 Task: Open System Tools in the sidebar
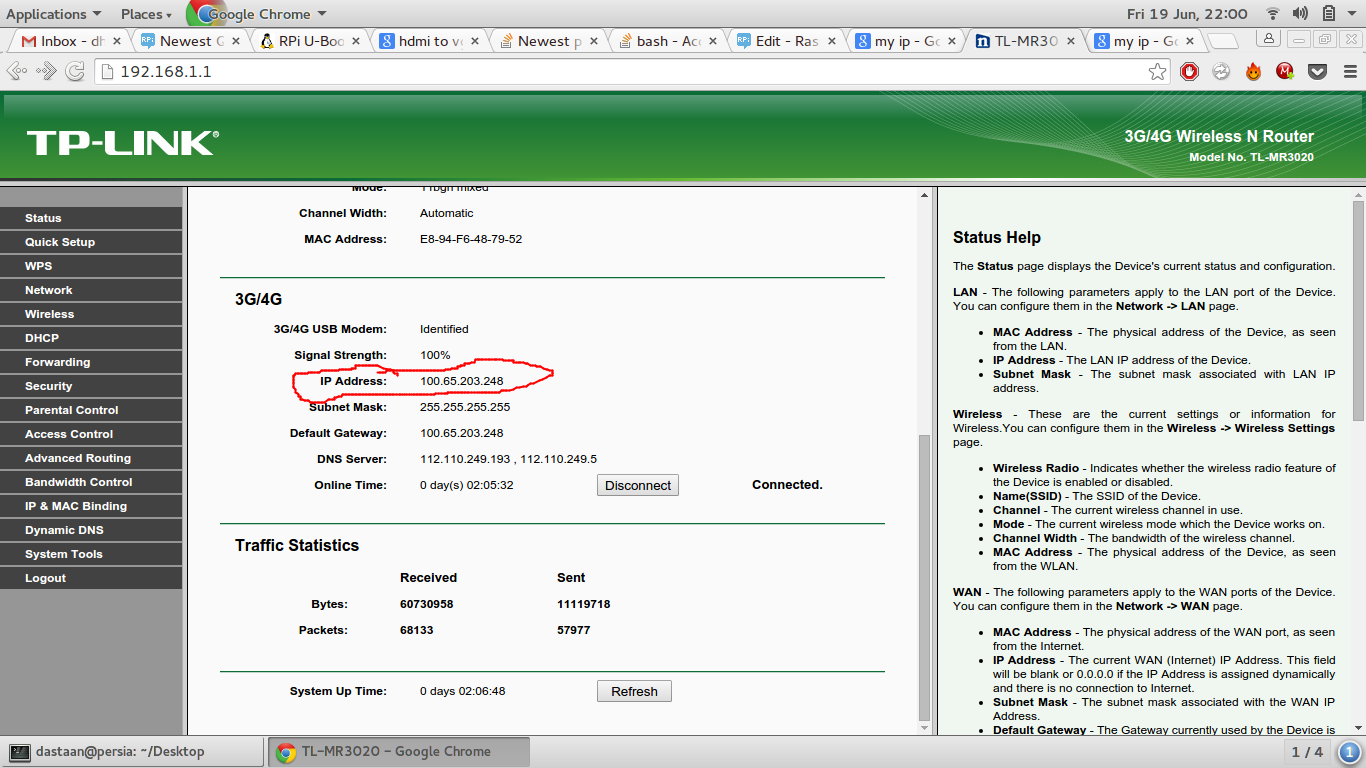pos(91,554)
